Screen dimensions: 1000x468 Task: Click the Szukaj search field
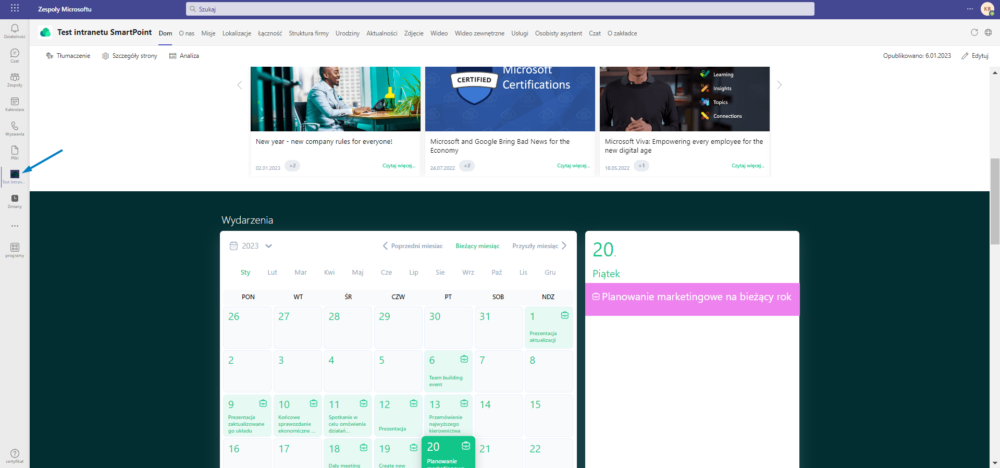click(500, 8)
